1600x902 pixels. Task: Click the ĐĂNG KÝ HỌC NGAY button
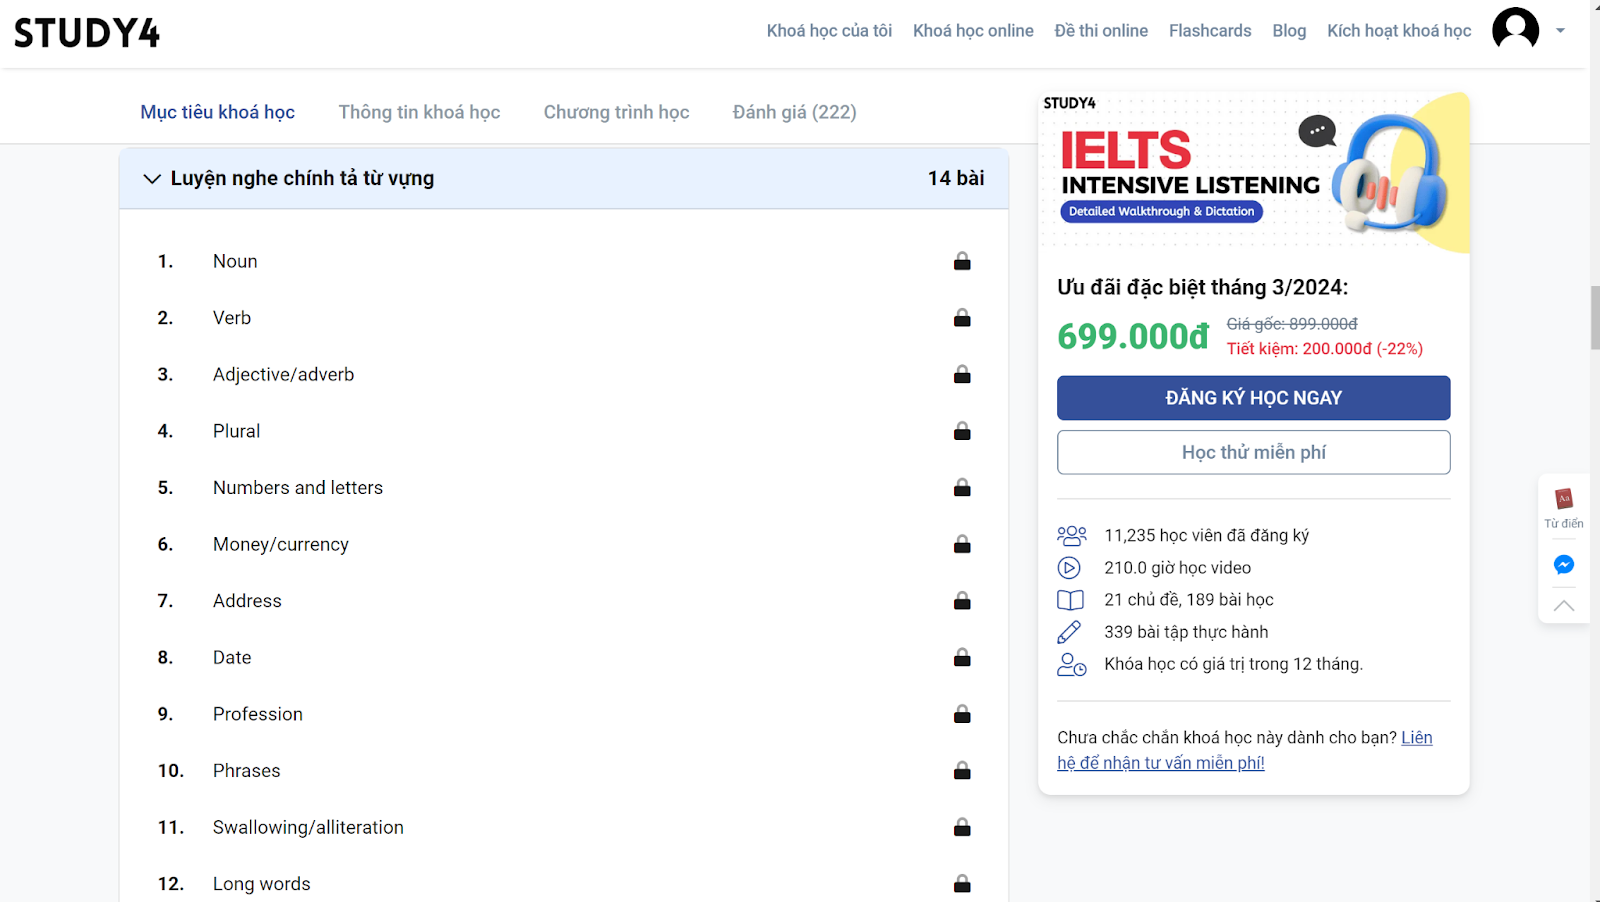[1253, 398]
